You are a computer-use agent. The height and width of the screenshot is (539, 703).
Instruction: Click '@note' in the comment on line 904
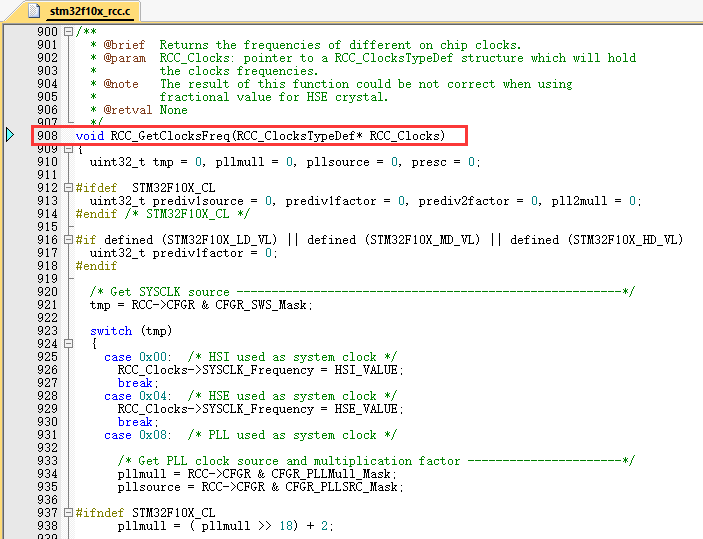[x=121, y=84]
